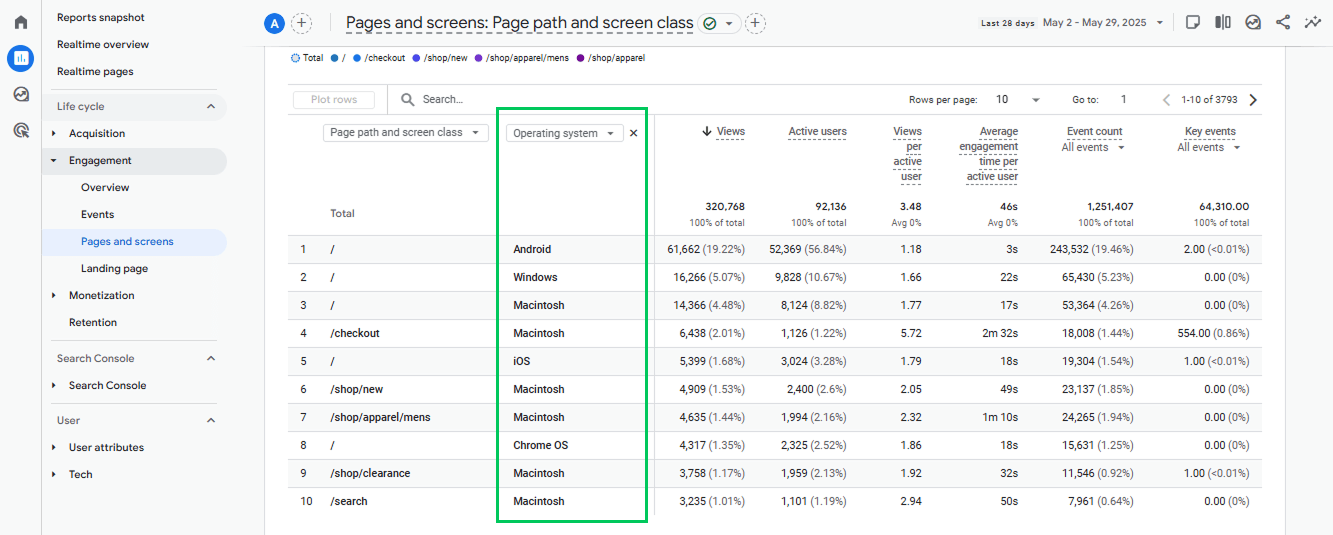Image resolution: width=1333 pixels, height=535 pixels.
Task: Sort by the Active users column
Action: (x=817, y=131)
